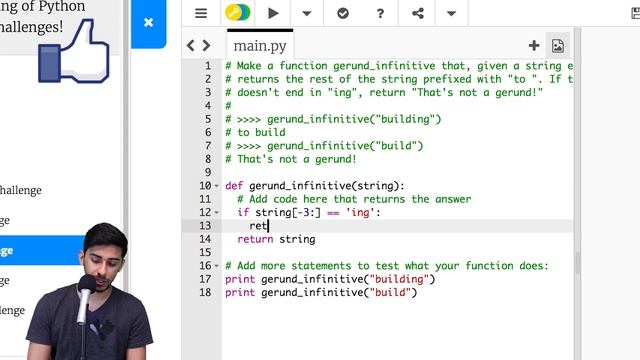Click comment '# to build' on line 6
Screen dimensions: 640x360
[256, 132]
